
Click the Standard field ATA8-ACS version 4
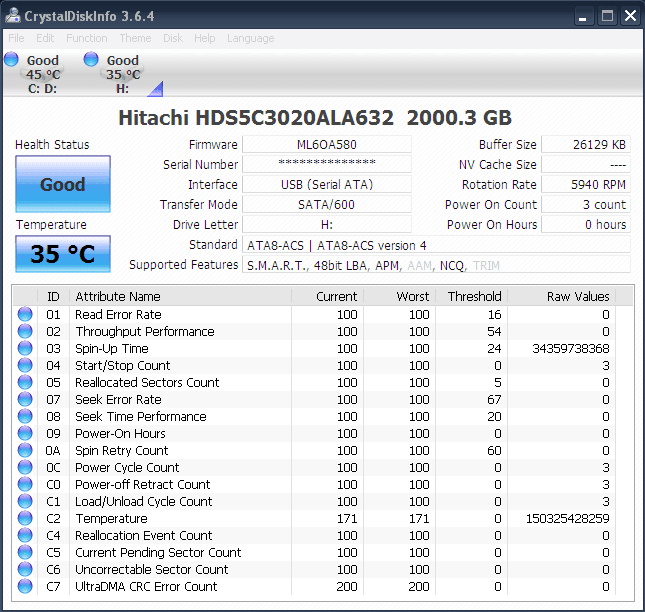pos(436,245)
